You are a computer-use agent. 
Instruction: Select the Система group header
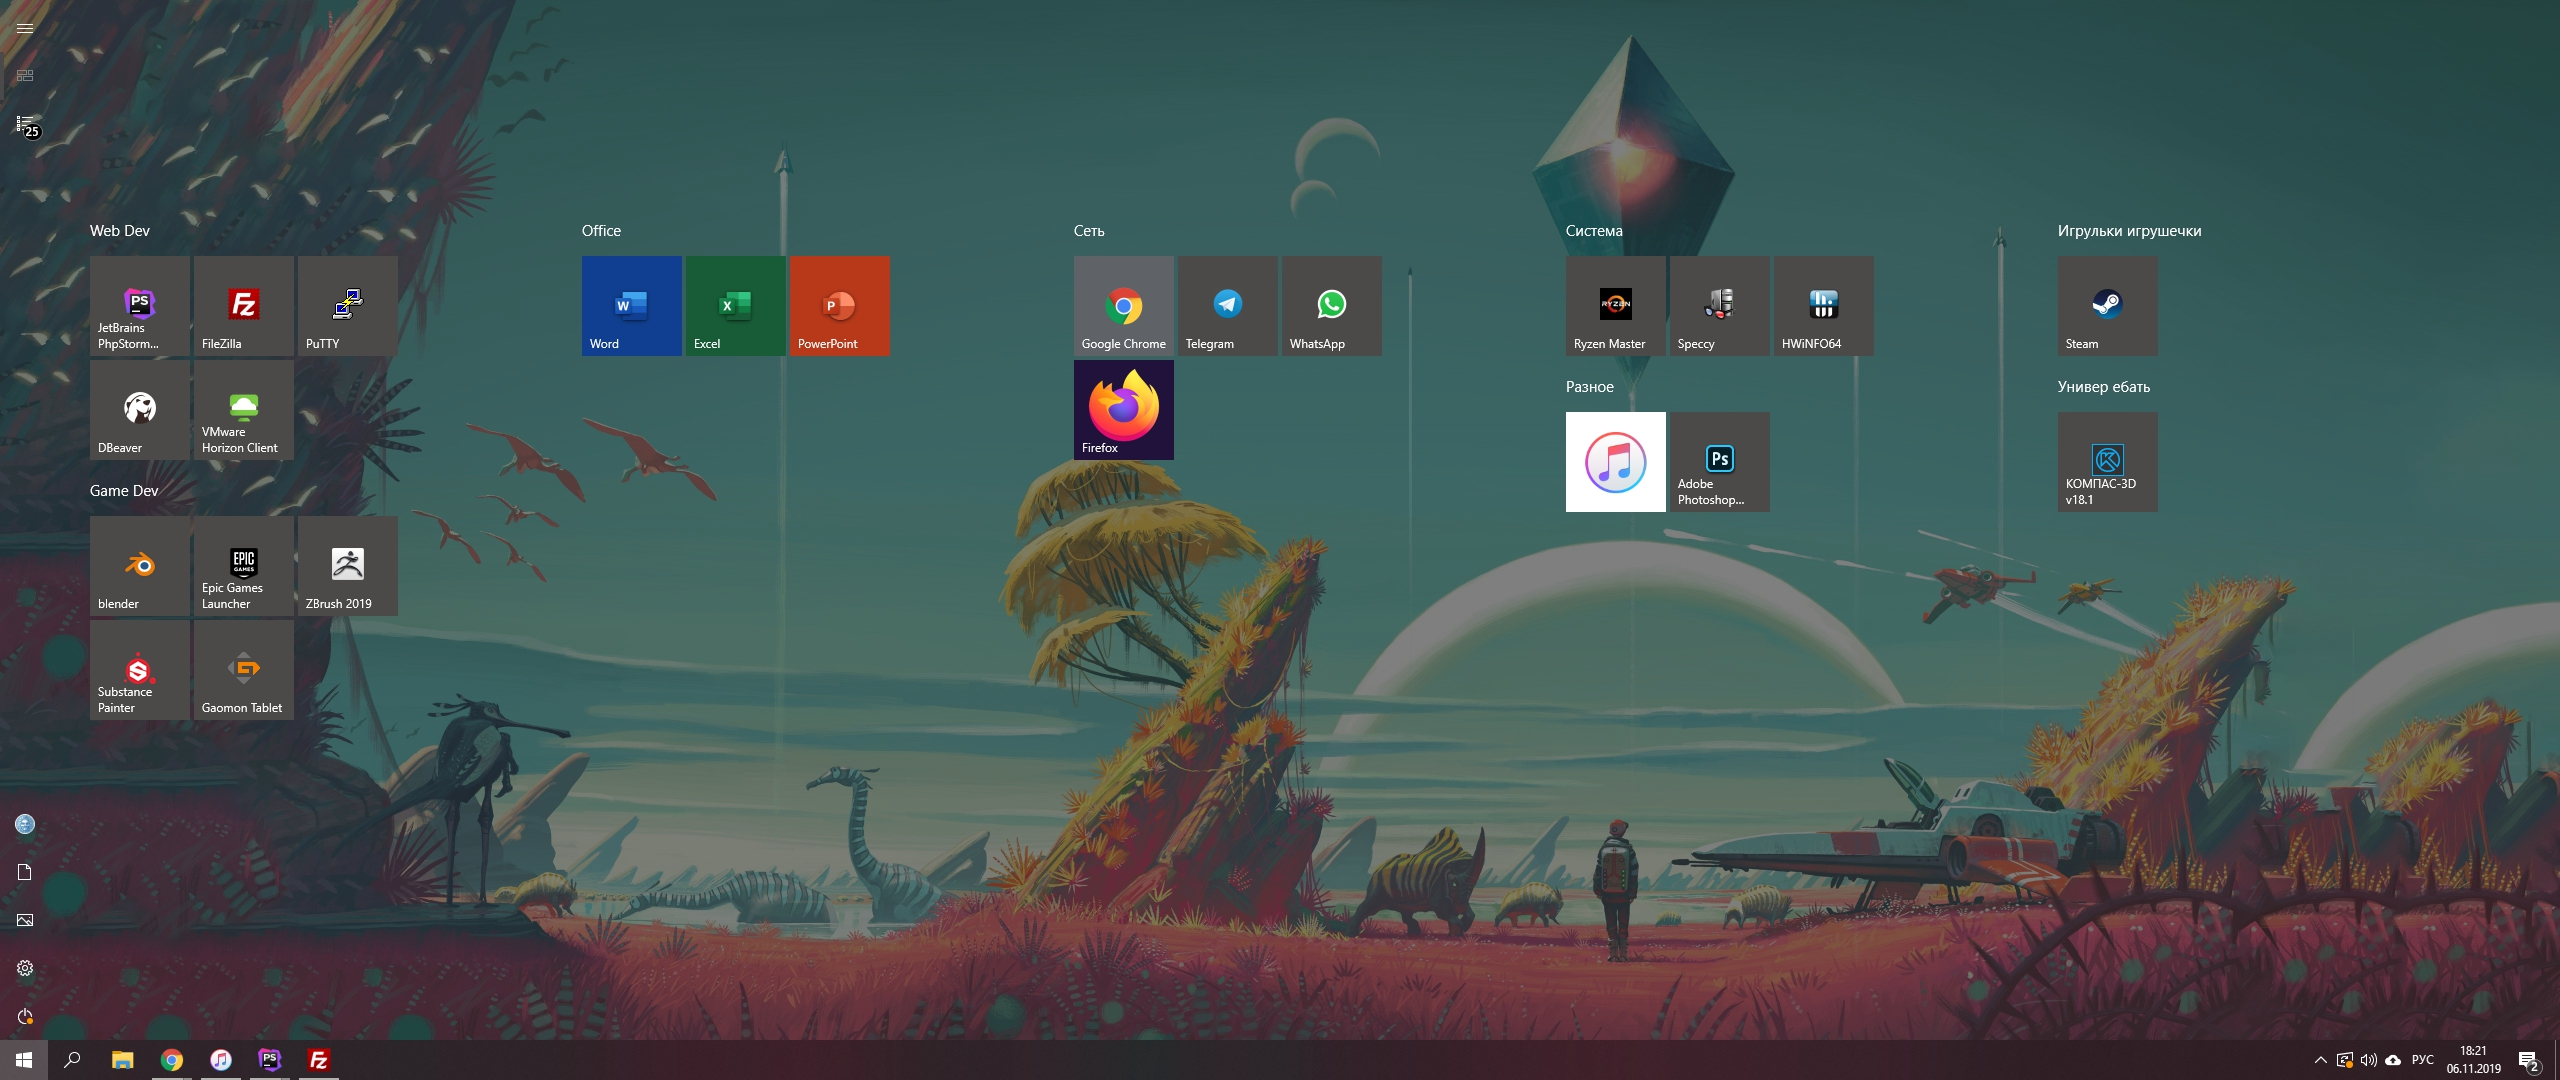click(x=1594, y=231)
